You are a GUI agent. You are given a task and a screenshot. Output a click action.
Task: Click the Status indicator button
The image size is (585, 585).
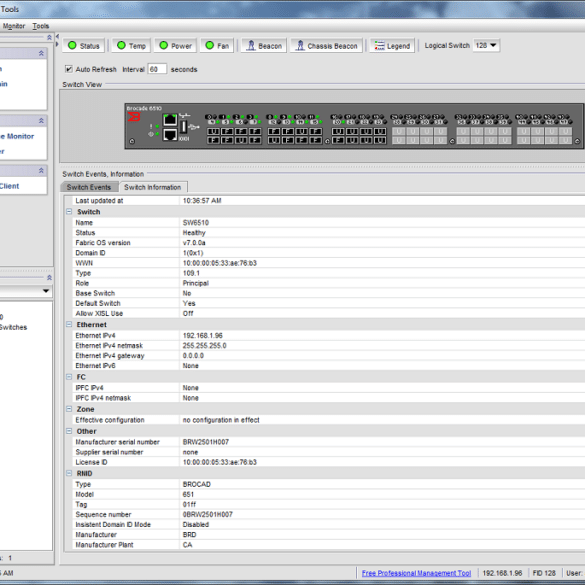coord(84,46)
